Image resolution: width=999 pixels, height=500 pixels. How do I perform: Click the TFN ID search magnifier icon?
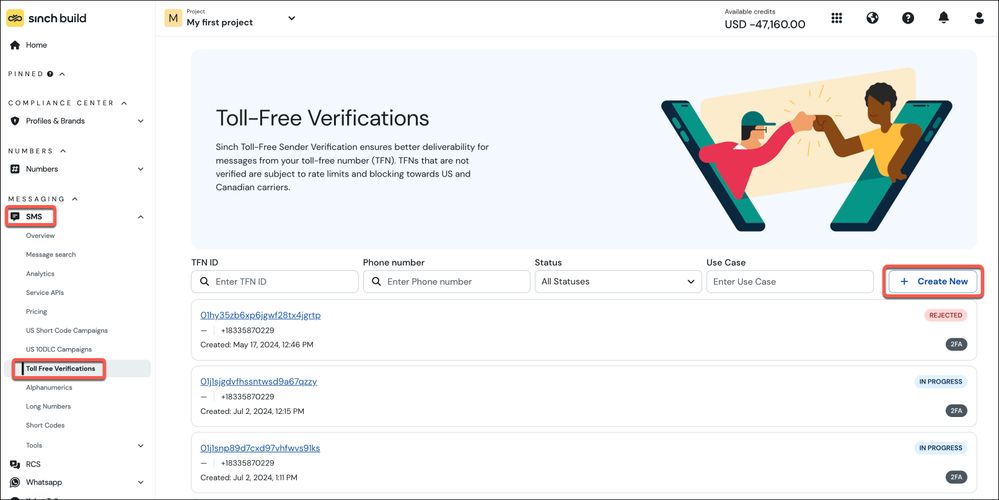[x=205, y=282]
